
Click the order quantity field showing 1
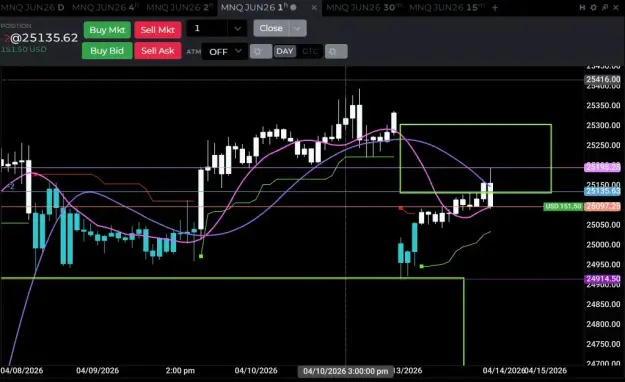pyautogui.click(x=207, y=28)
